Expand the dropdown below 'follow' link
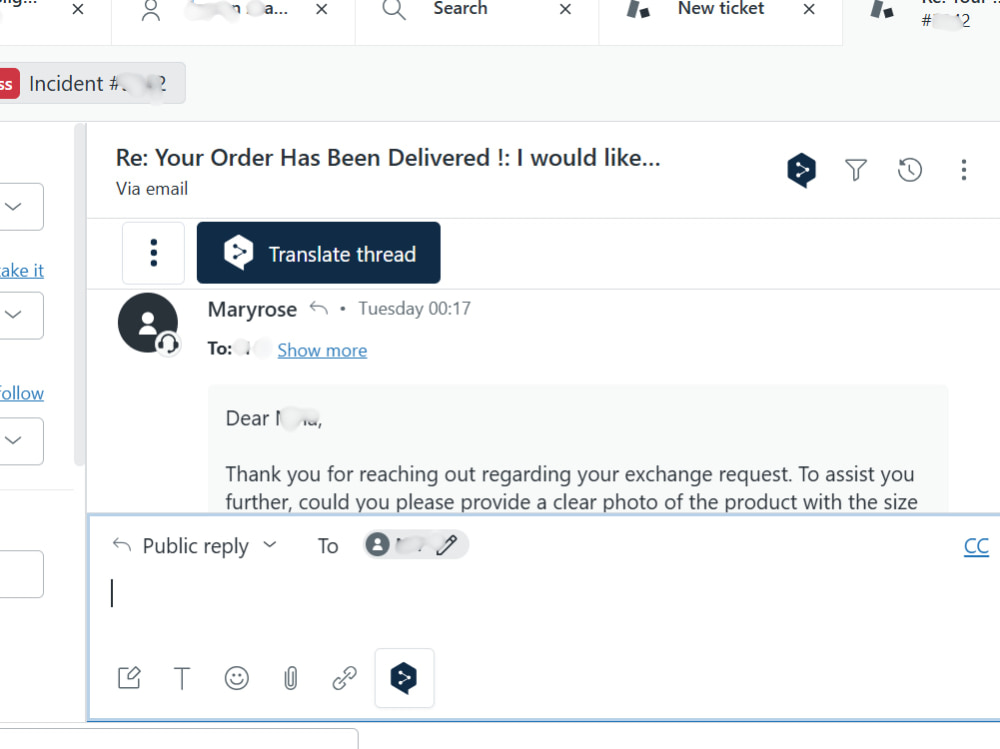 (13, 440)
